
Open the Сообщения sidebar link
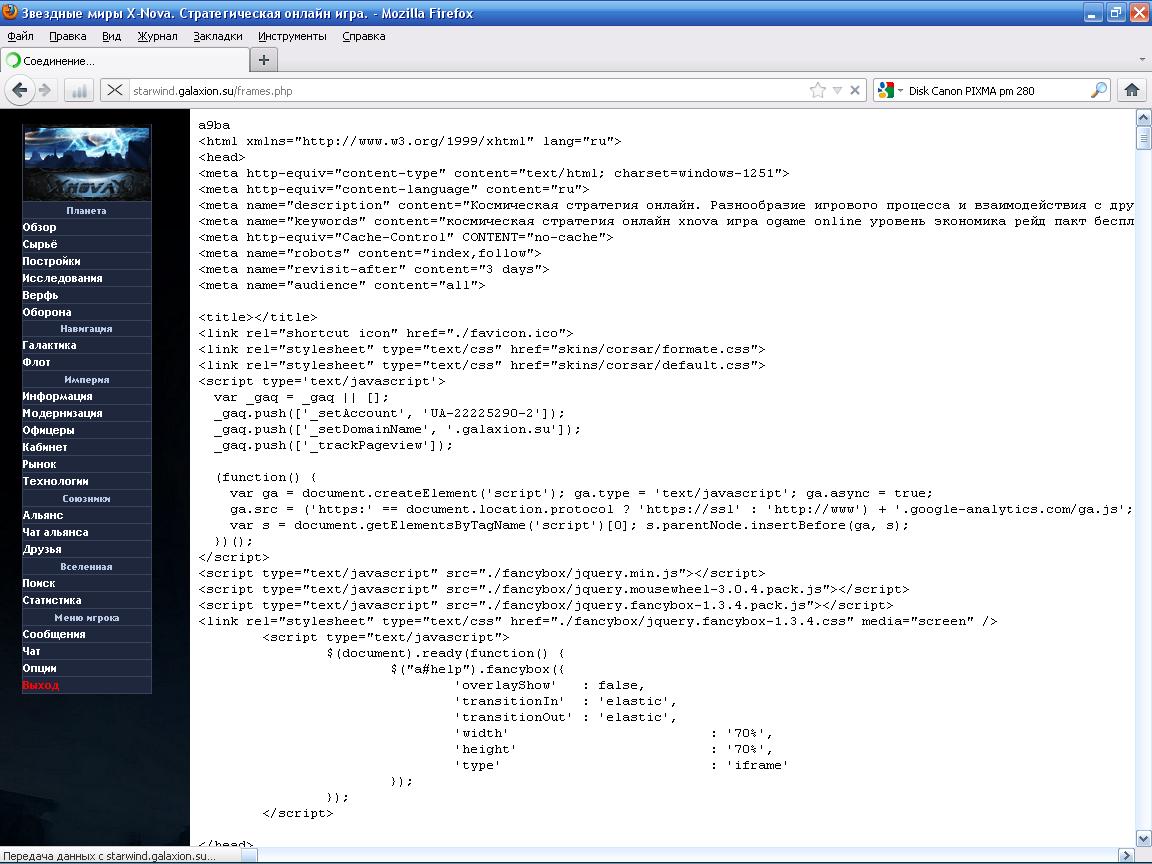(53, 634)
